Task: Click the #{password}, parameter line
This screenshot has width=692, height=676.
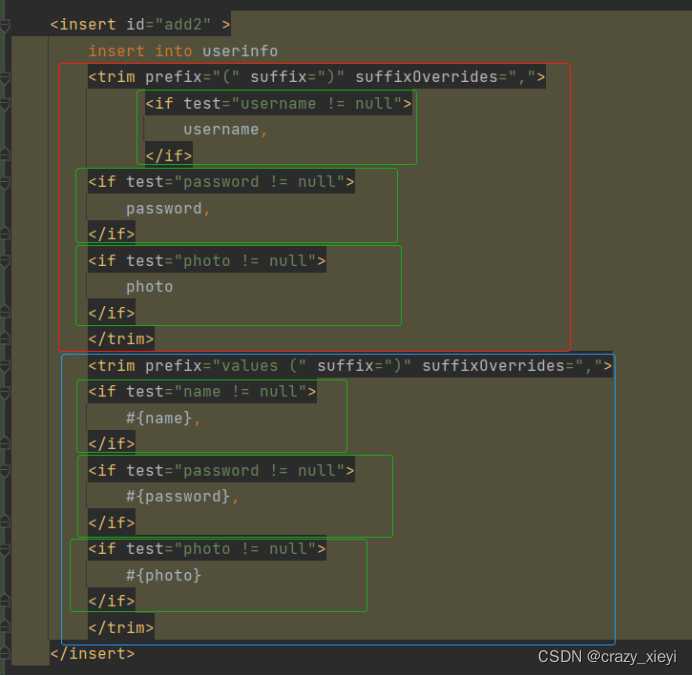Action: 183,496
